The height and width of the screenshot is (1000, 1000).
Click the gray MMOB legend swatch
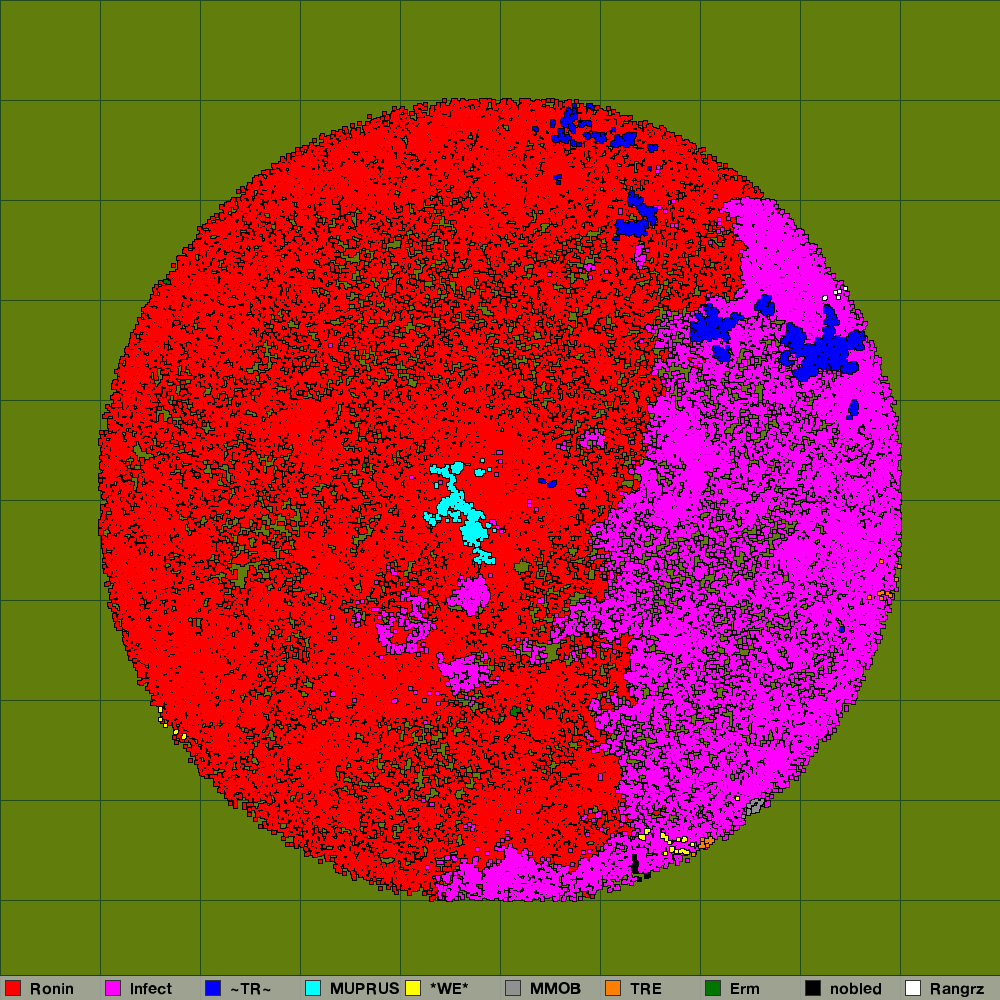click(513, 989)
